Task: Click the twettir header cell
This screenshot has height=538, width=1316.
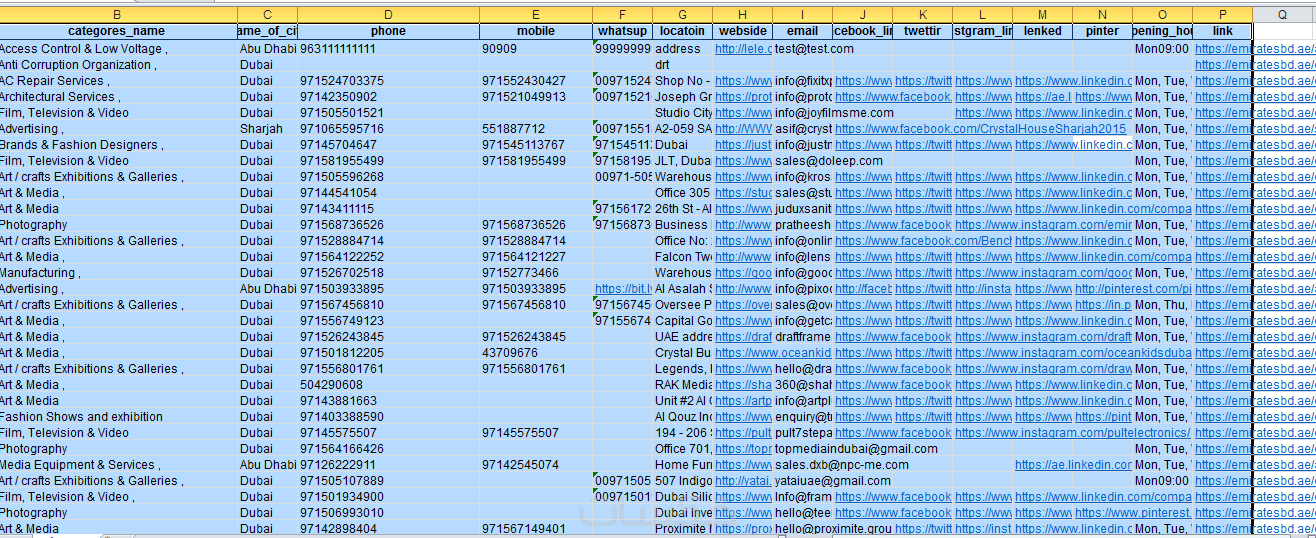Action: coord(922,31)
